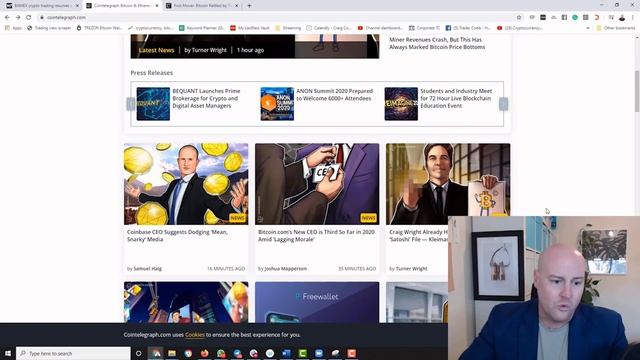The height and width of the screenshot is (360, 640).
Task: Switch to the Bitcoin Rallied tab
Action: [202, 6]
